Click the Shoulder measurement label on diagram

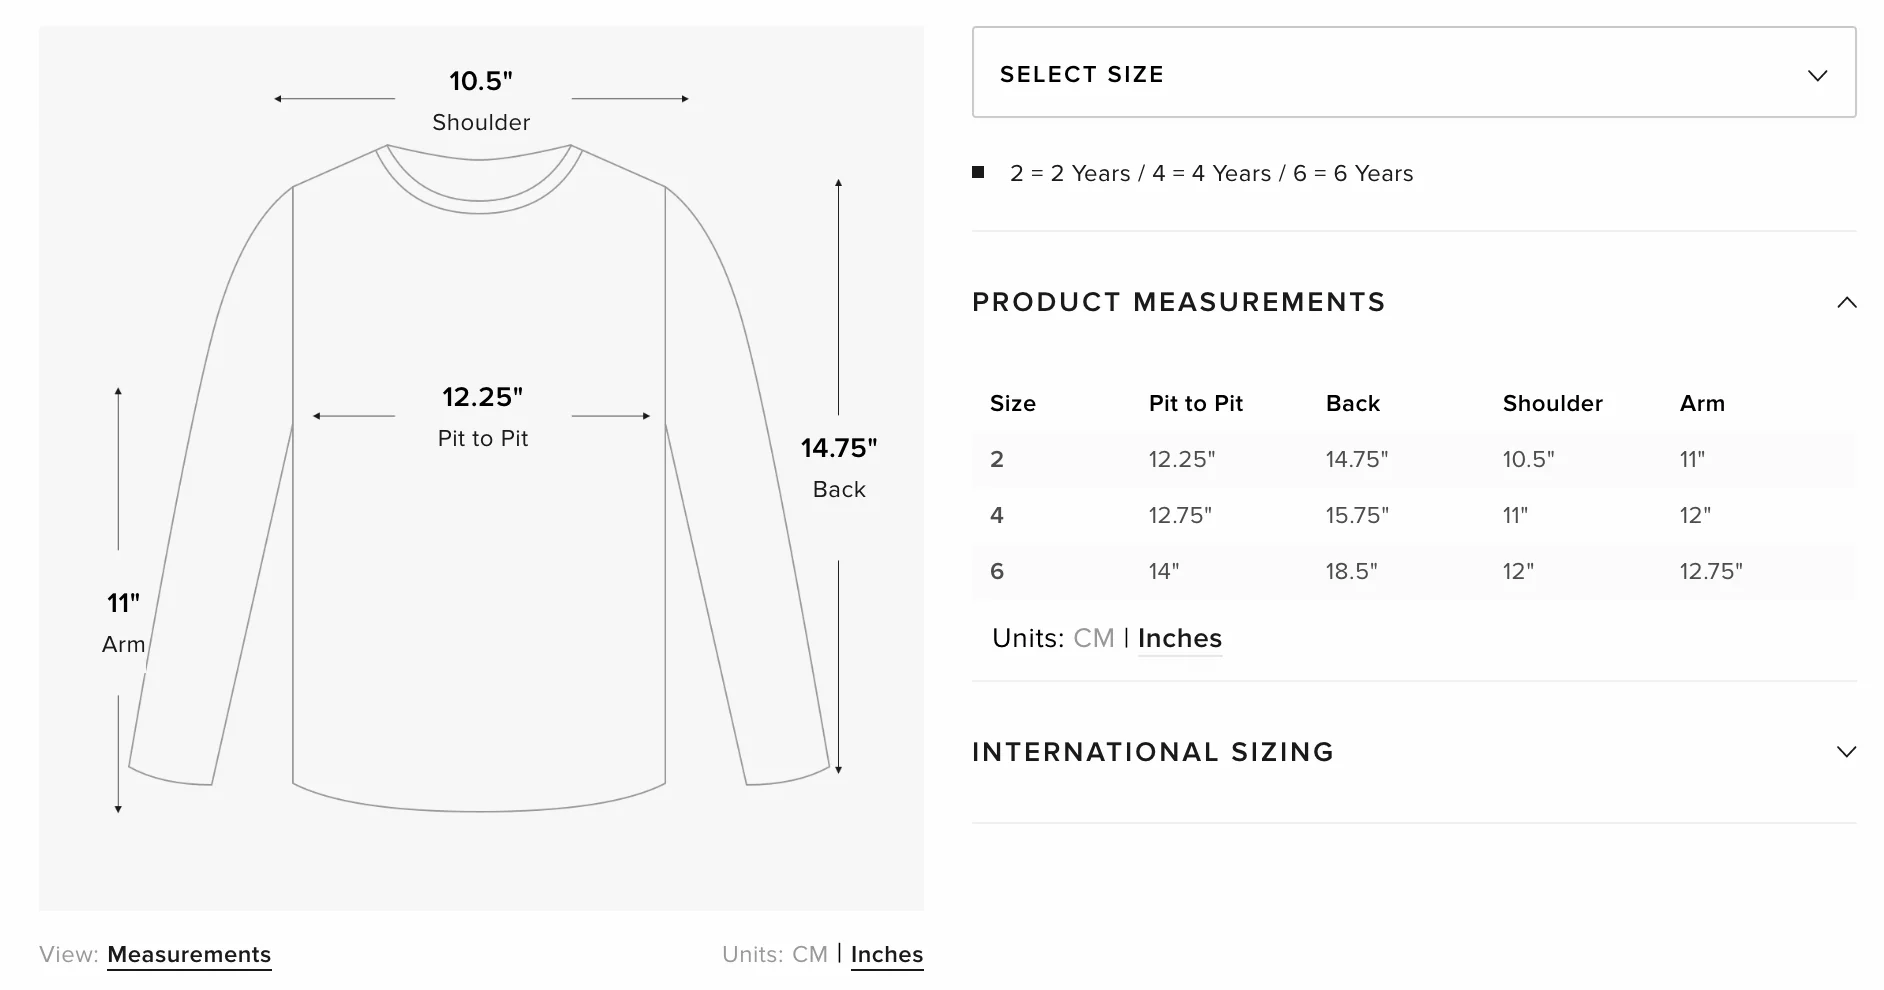point(481,122)
